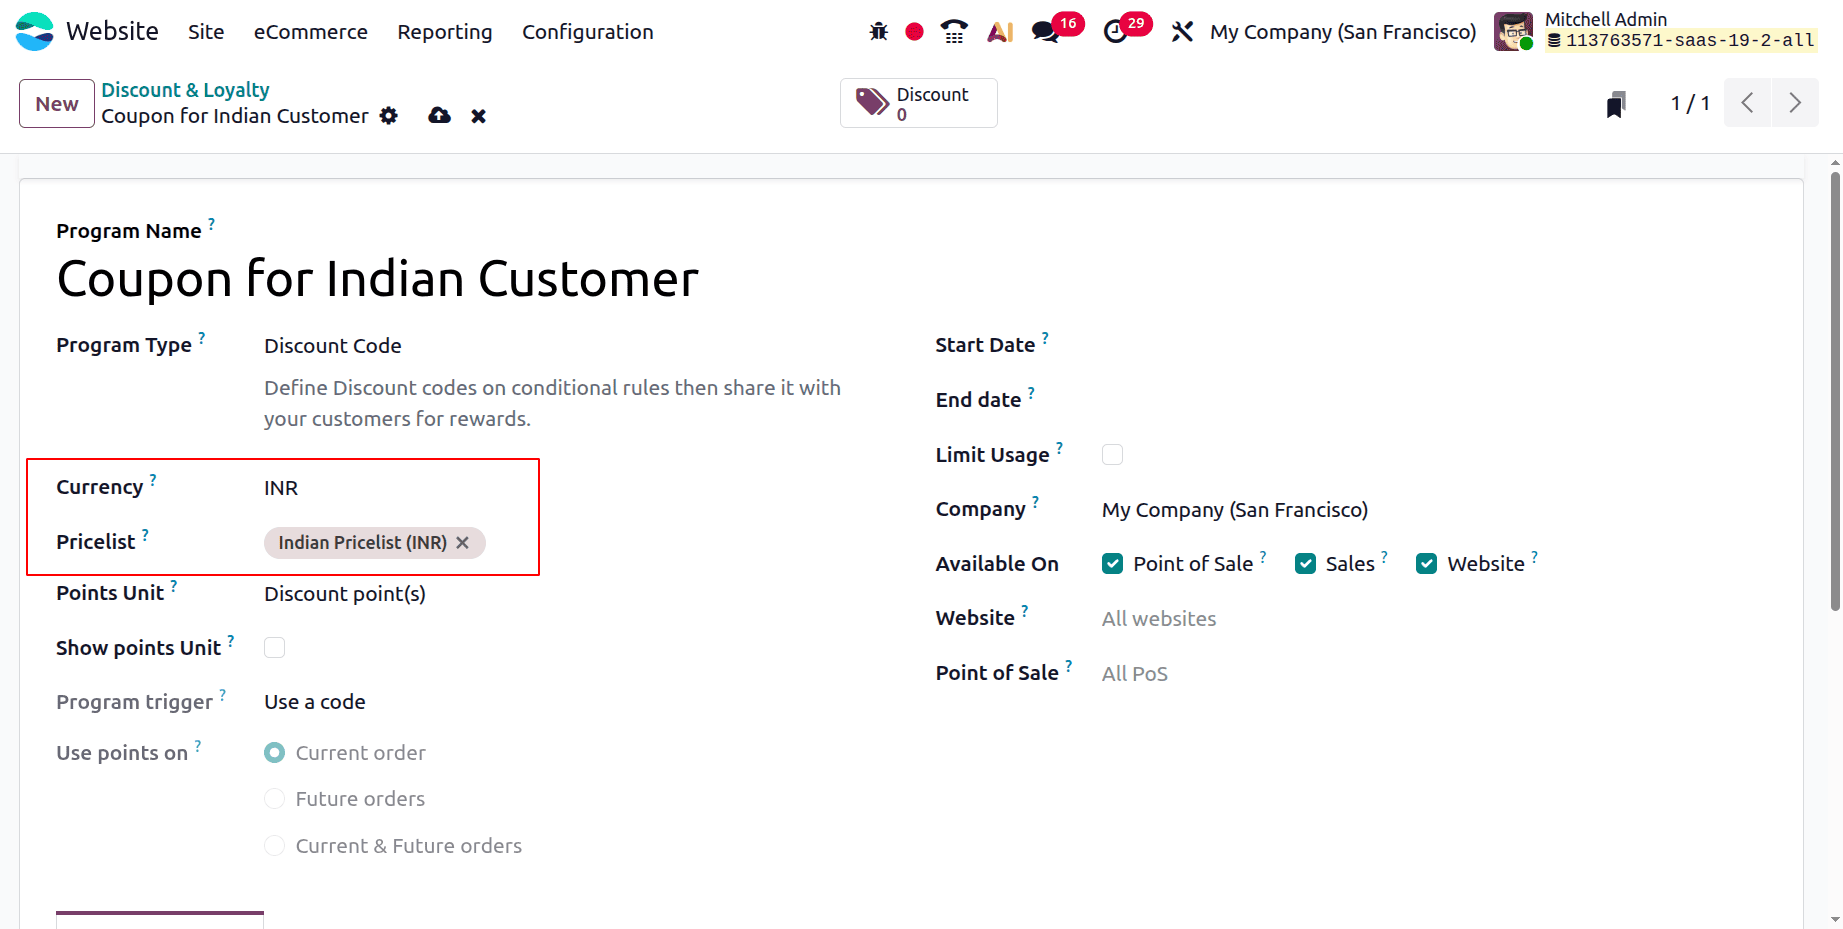The width and height of the screenshot is (1843, 929).
Task: Click the record pager 1 / 1
Action: pyautogui.click(x=1690, y=103)
